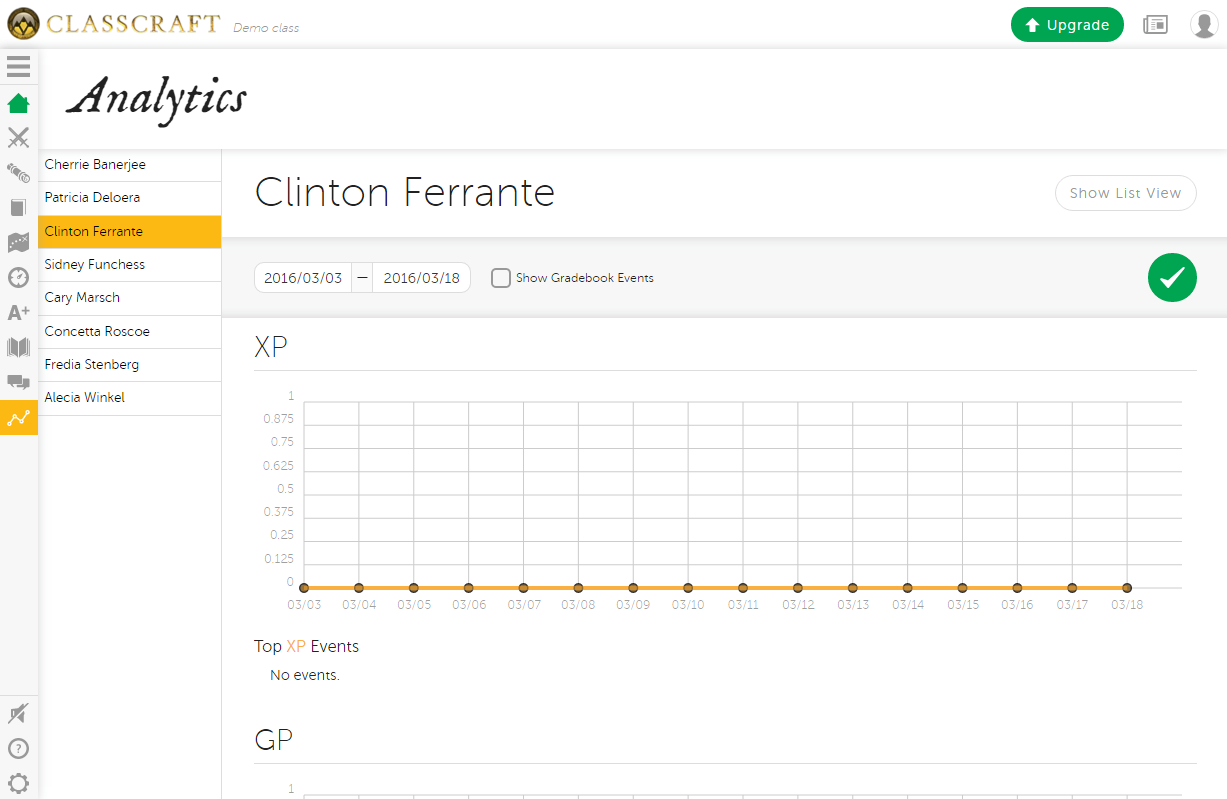Image resolution: width=1227 pixels, height=799 pixels.
Task: Open the end date 2016/03/18 picker
Action: [421, 278]
